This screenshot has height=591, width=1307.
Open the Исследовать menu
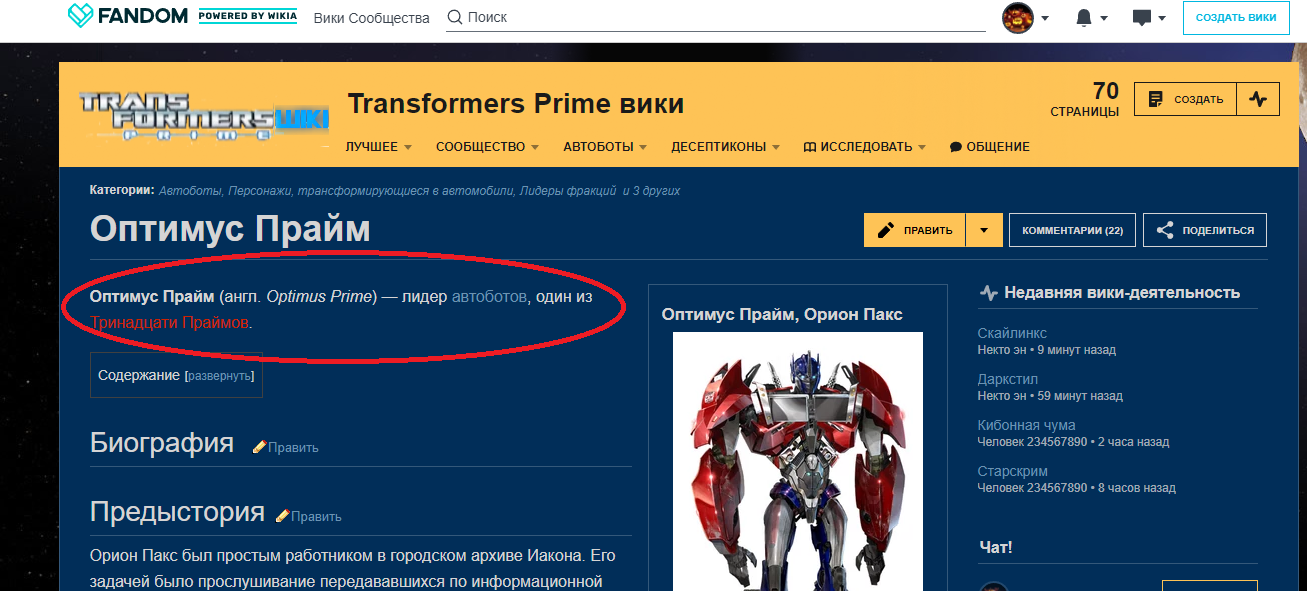click(865, 147)
